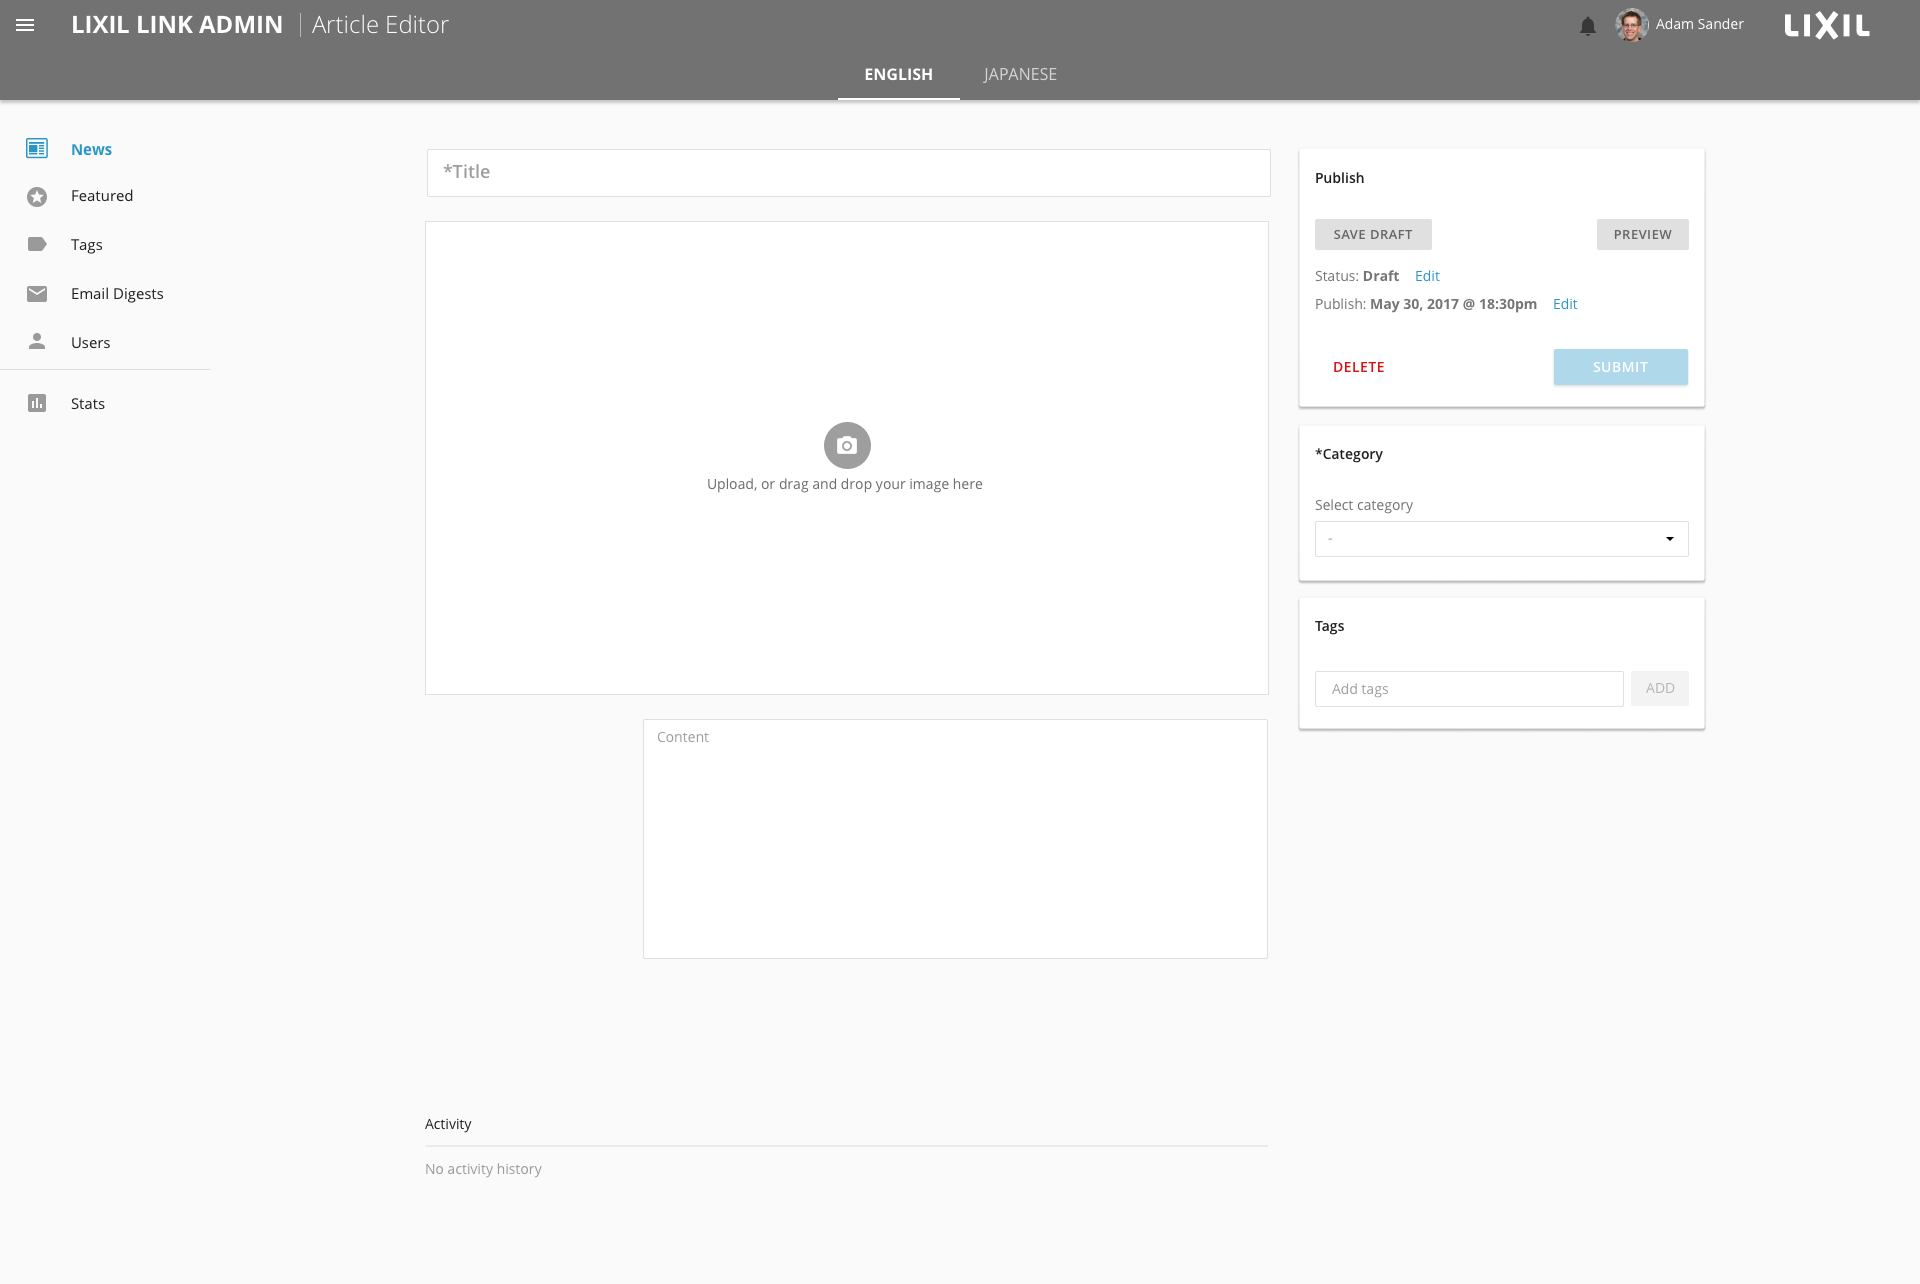Click the No activity history text
This screenshot has width=1920, height=1284.
click(x=483, y=1169)
